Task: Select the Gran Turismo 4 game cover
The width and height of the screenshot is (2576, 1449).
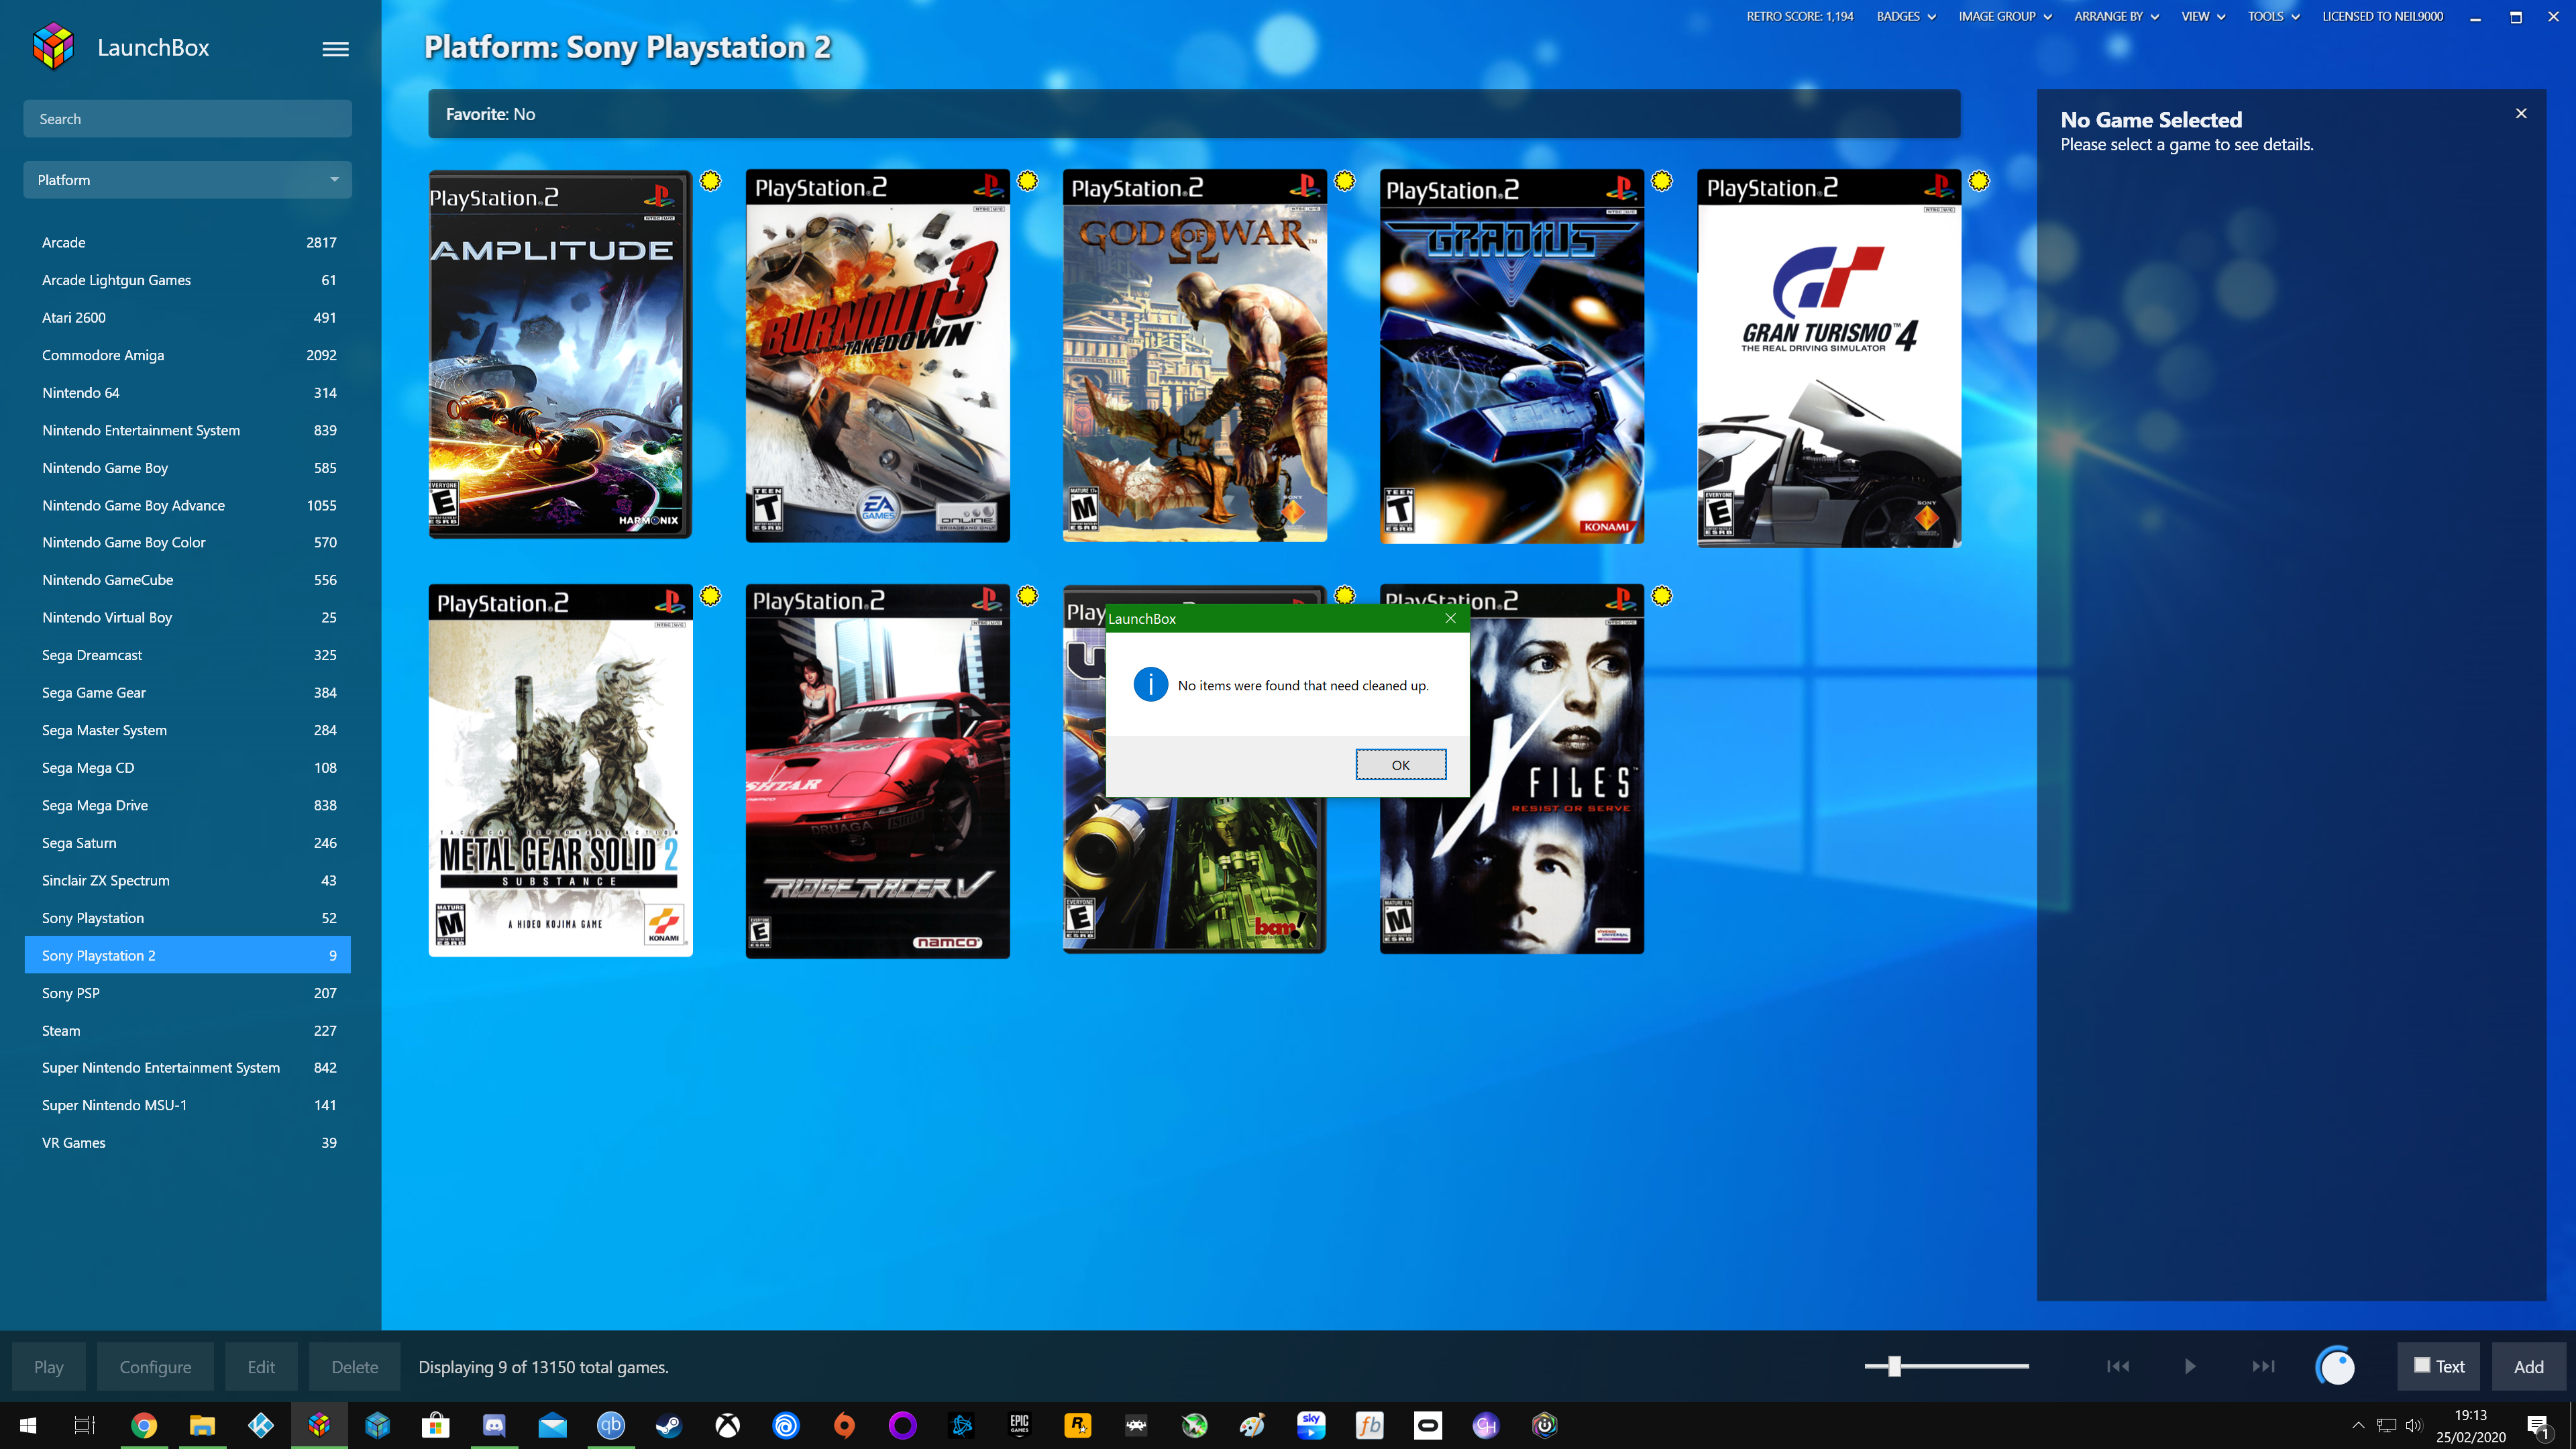Action: tap(1829, 358)
